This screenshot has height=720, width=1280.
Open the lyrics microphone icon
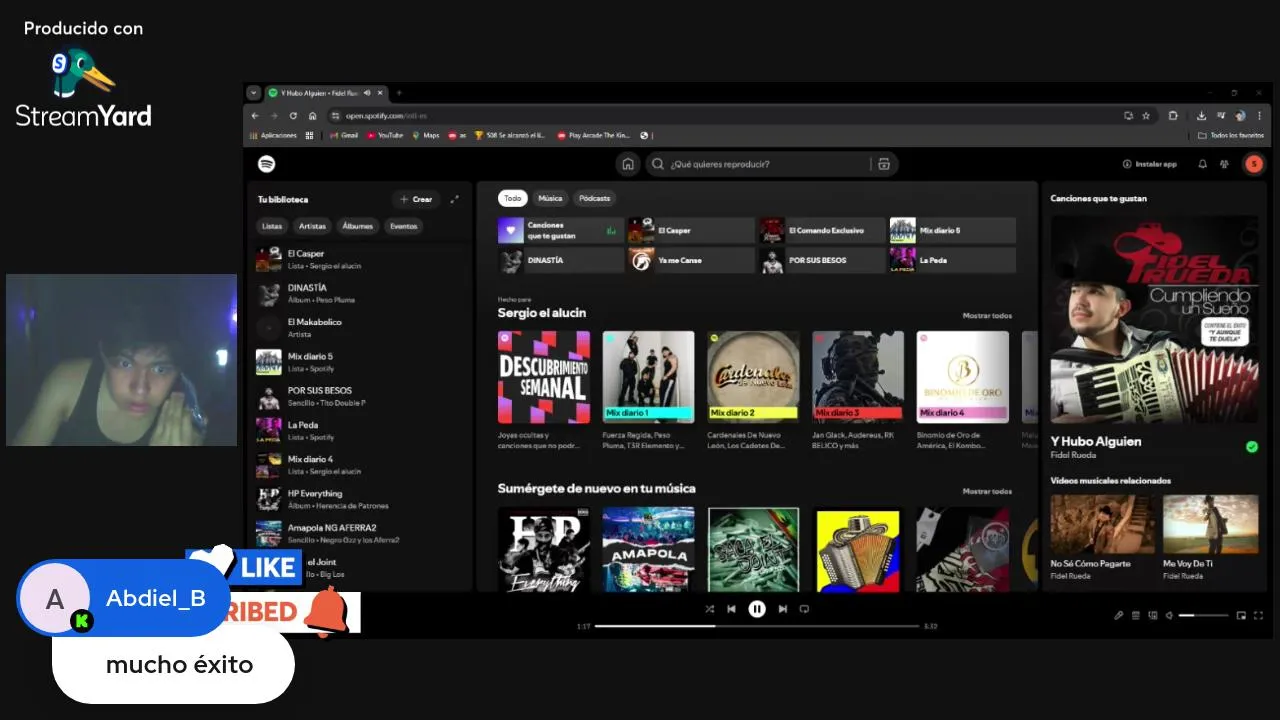tap(1119, 615)
